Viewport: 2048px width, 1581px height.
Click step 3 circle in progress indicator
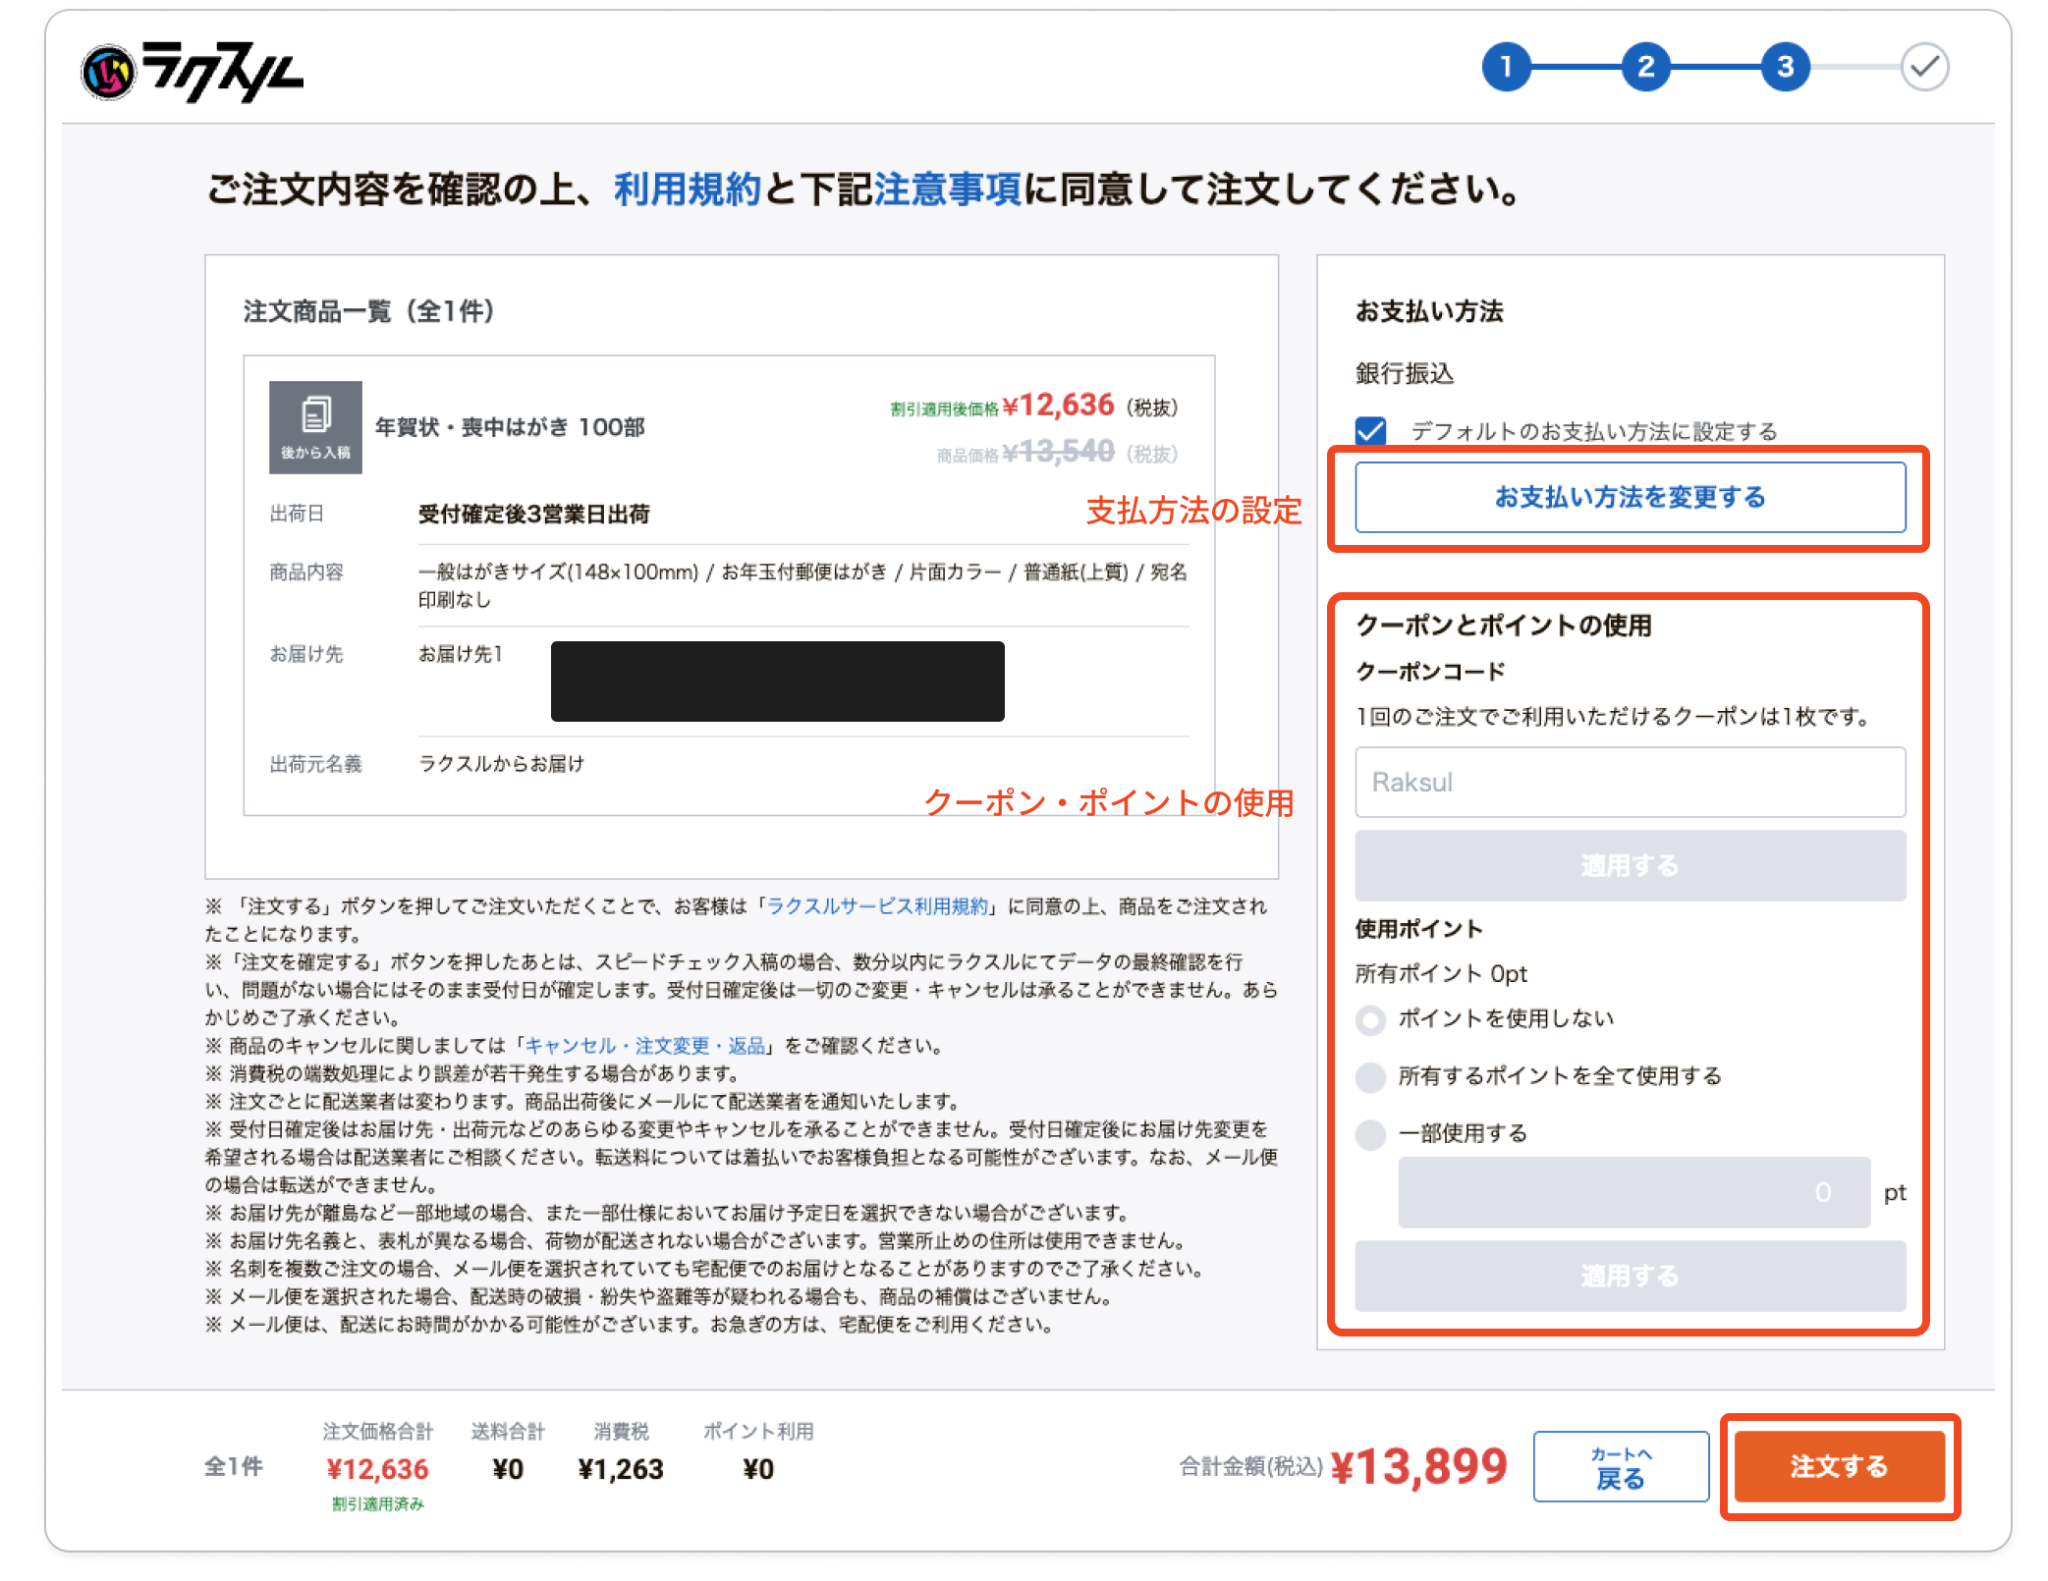pyautogui.click(x=1784, y=67)
